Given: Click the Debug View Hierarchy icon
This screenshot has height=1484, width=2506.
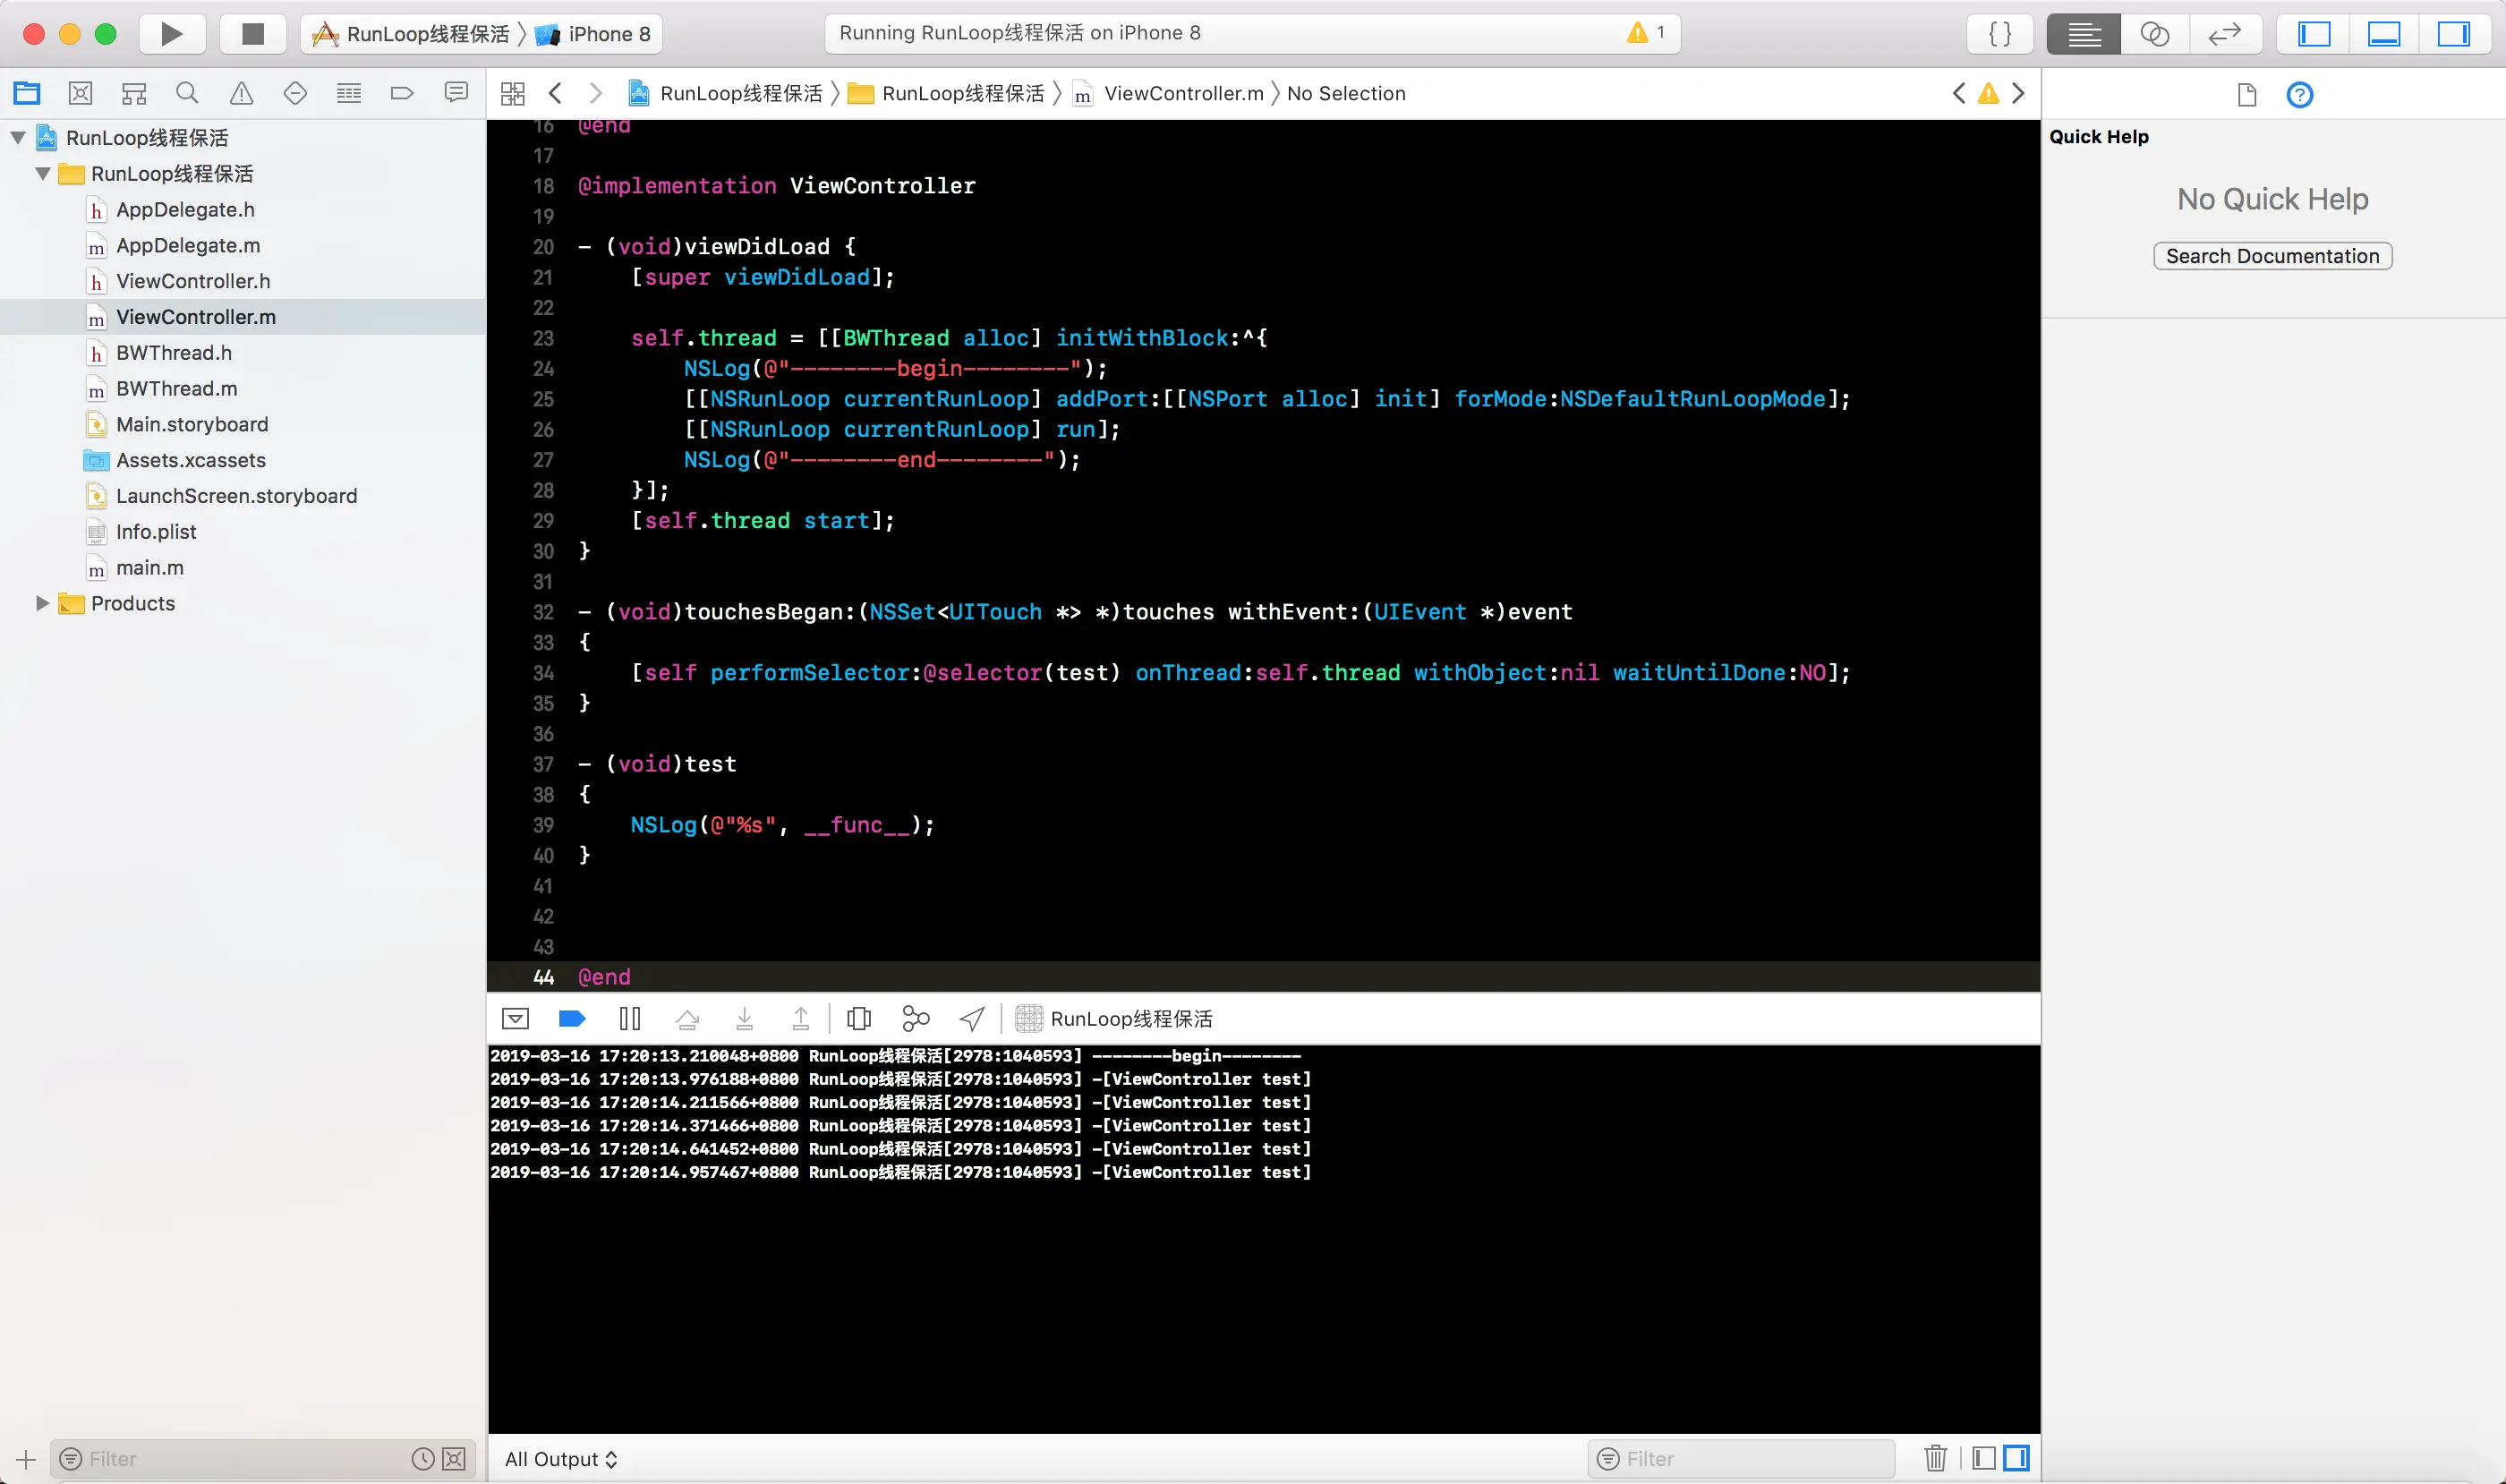Looking at the screenshot, I should [x=858, y=1019].
